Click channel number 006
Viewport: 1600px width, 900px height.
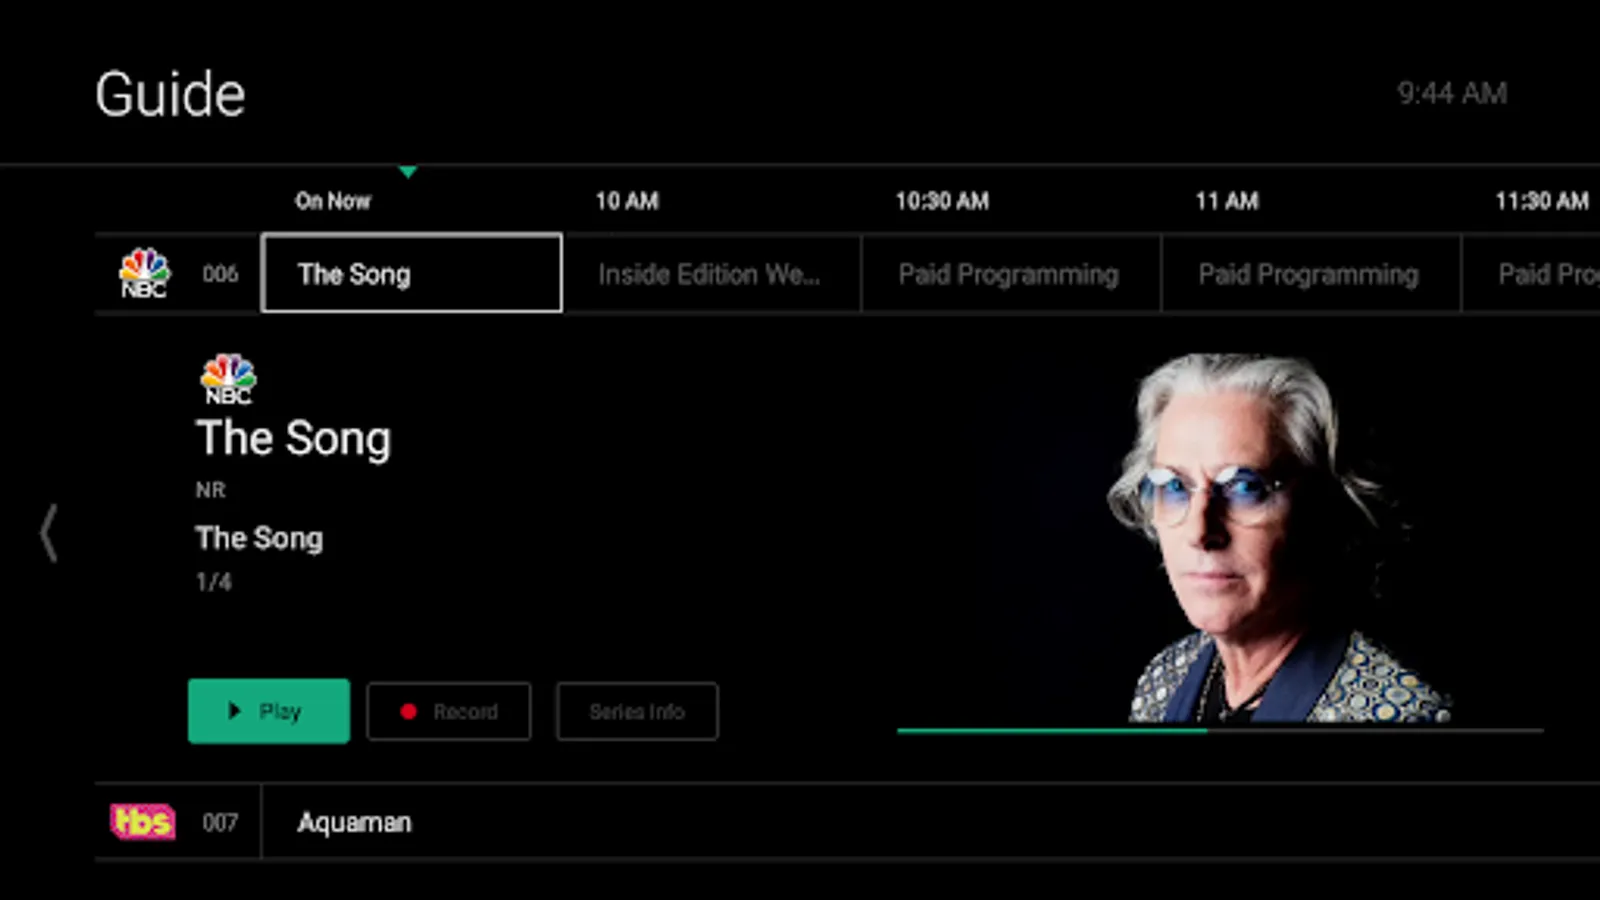tap(220, 274)
